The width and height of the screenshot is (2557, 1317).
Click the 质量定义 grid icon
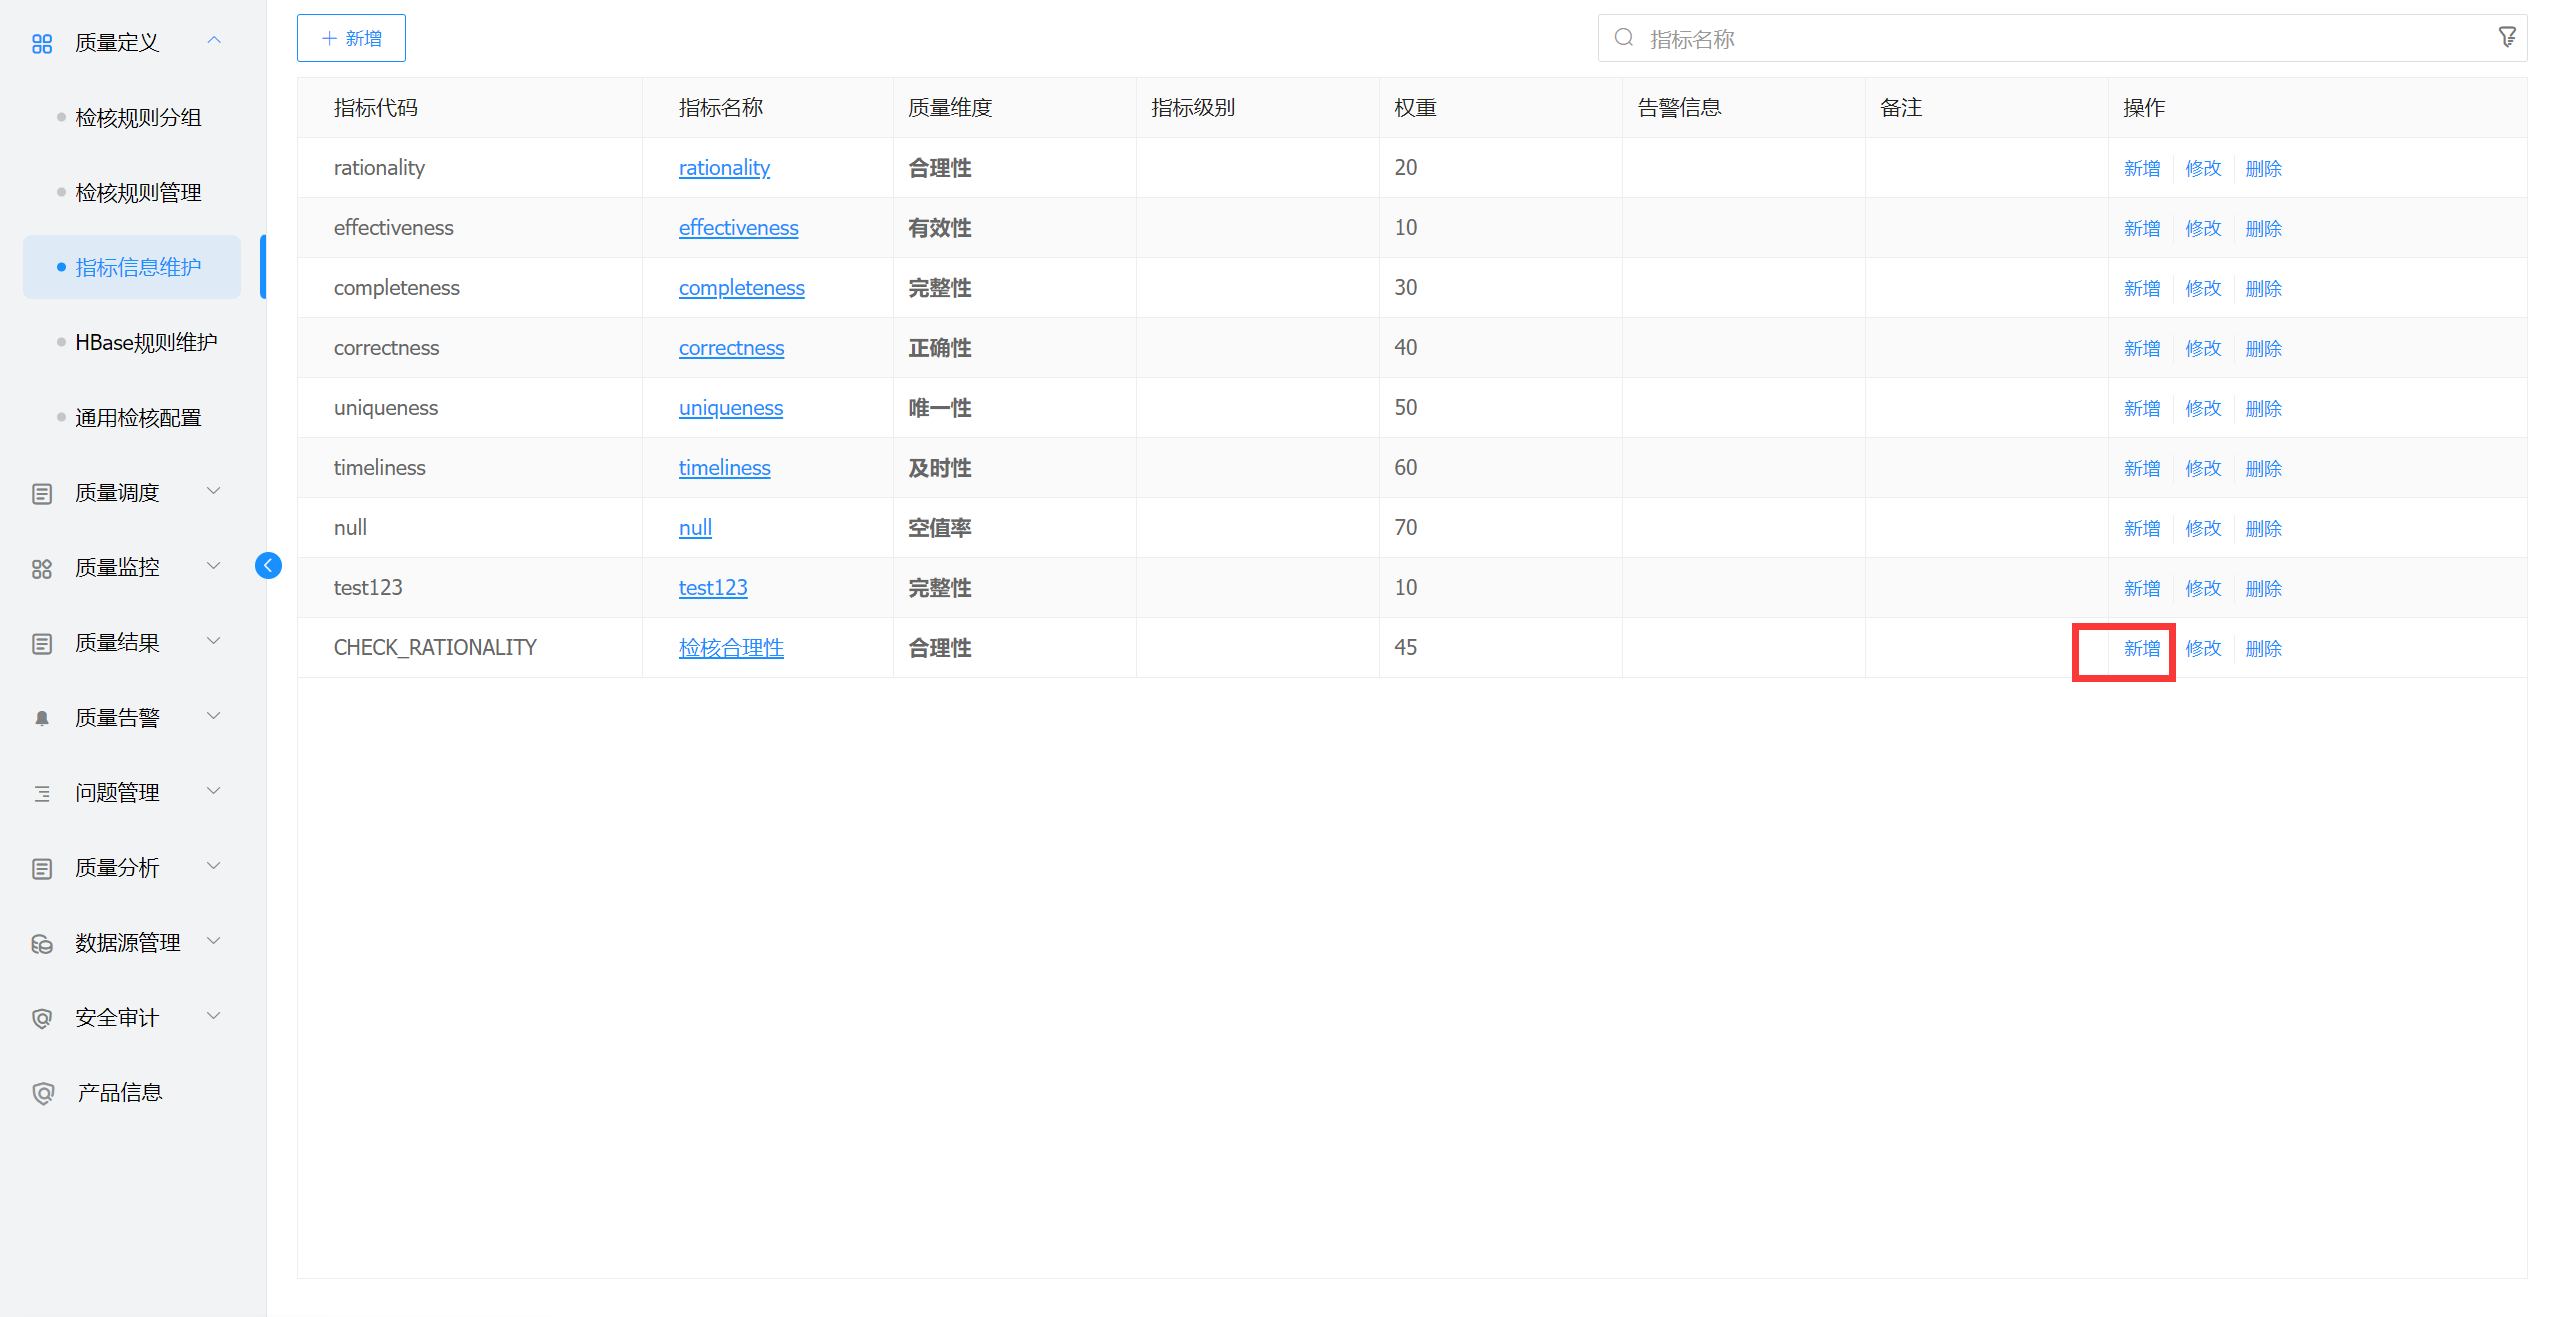coord(42,43)
